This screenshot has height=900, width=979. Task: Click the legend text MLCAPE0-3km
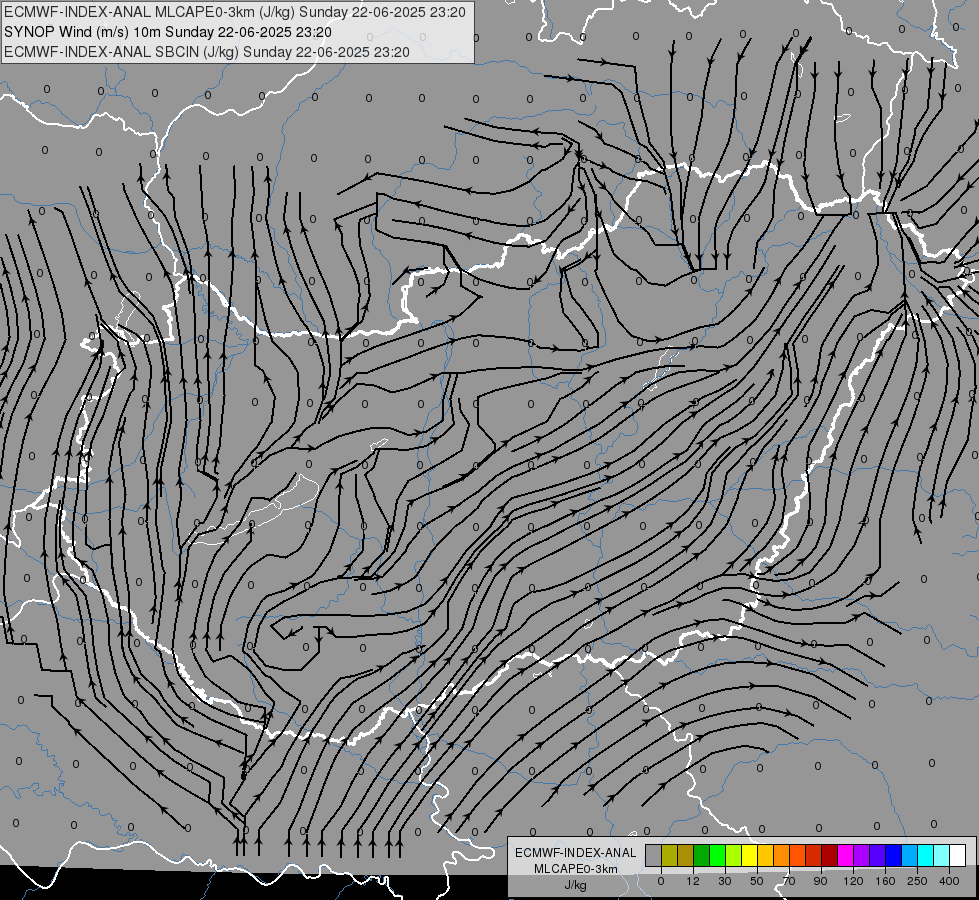click(x=576, y=869)
